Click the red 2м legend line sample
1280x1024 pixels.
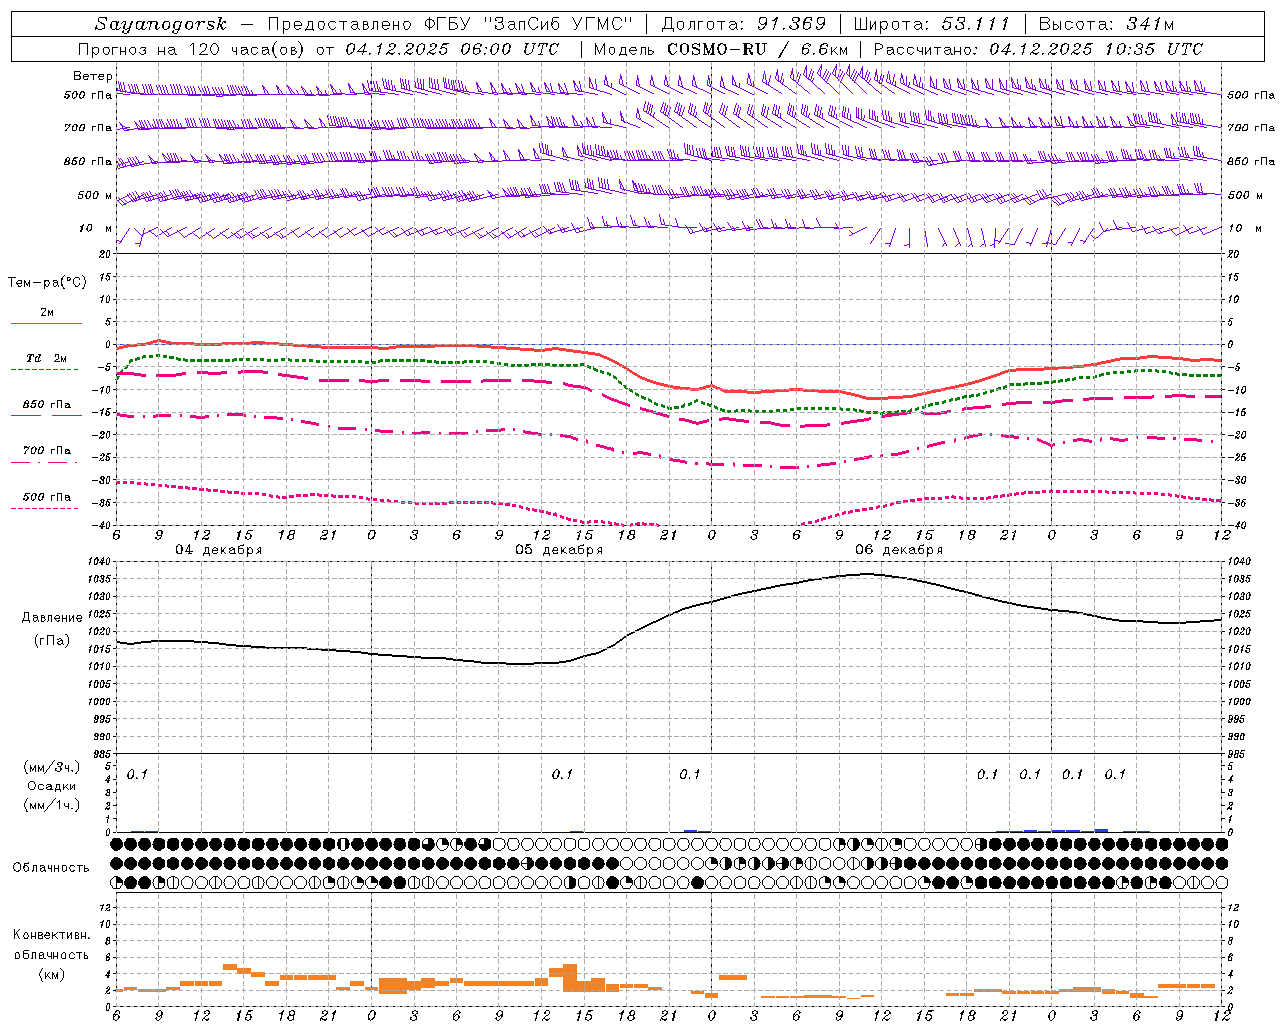click(46, 323)
